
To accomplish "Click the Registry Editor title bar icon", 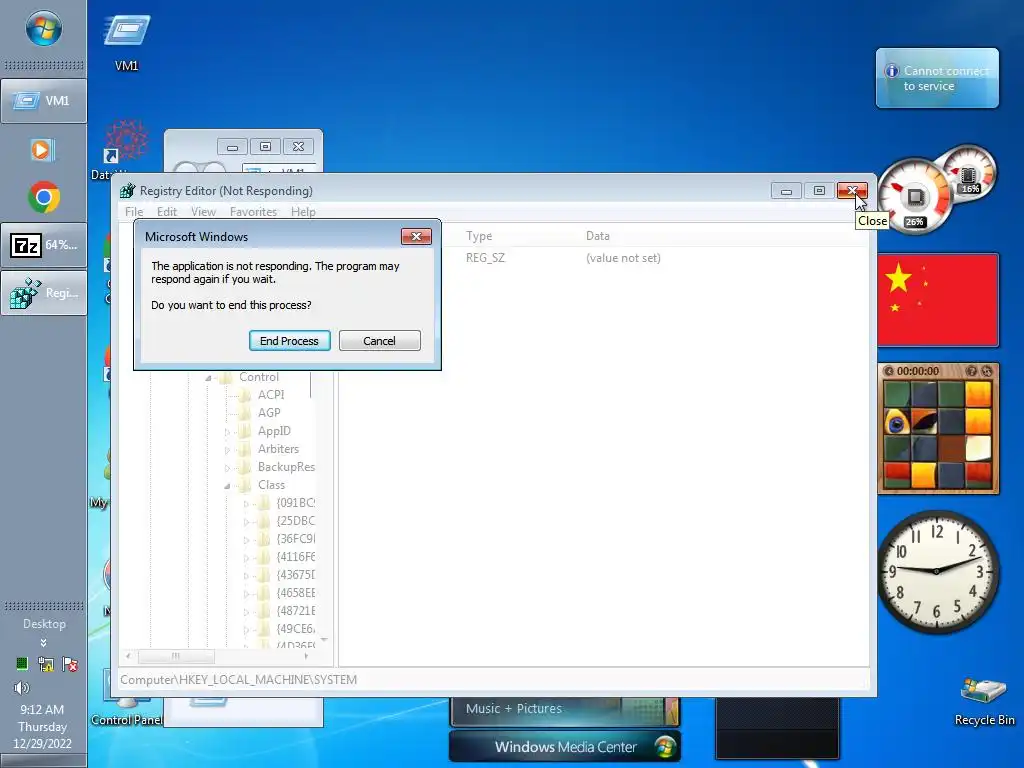I will click(x=127, y=191).
